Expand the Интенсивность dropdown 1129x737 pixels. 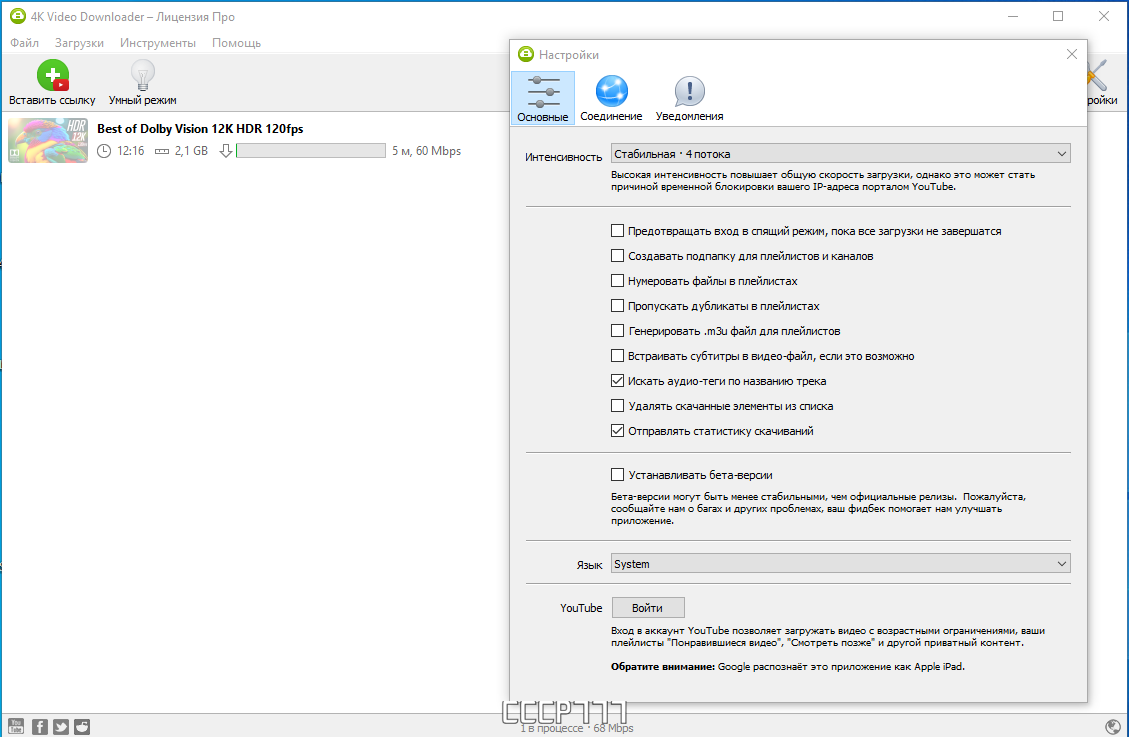(840, 153)
